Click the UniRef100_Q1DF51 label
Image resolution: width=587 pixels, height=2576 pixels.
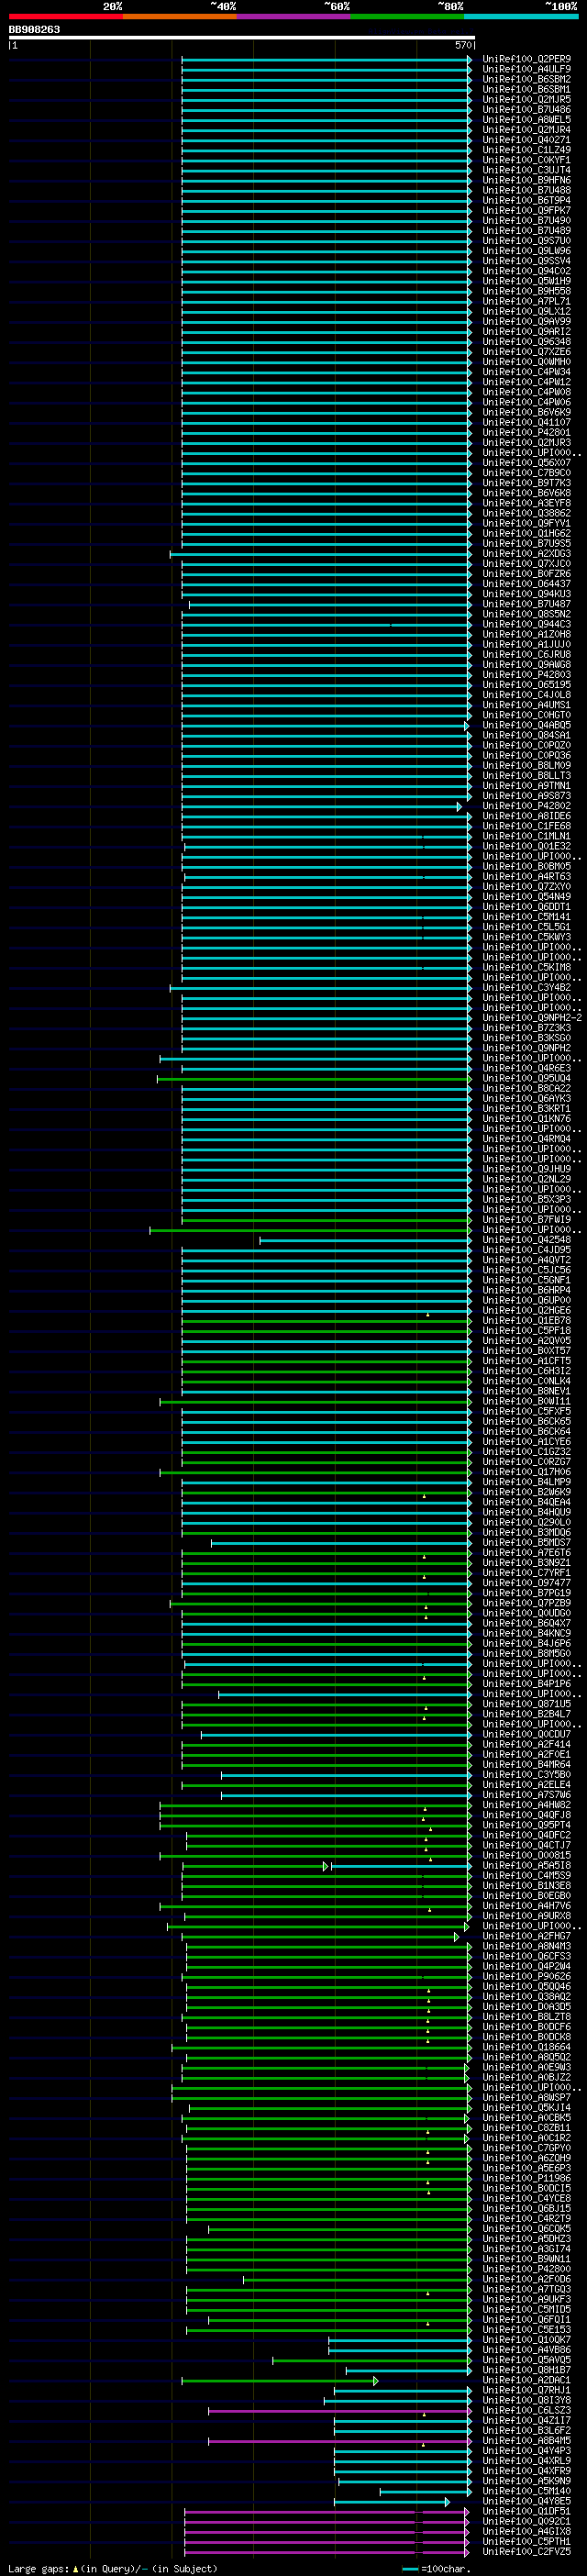click(x=527, y=2511)
